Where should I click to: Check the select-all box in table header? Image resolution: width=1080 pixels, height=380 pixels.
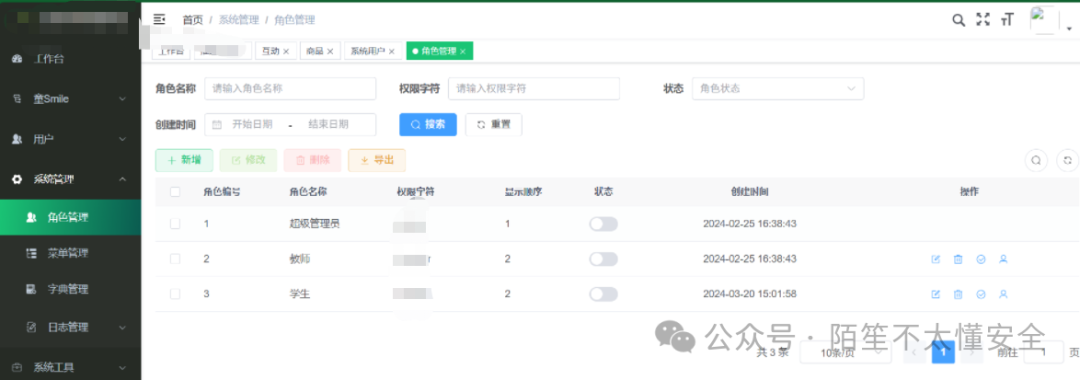point(175,191)
